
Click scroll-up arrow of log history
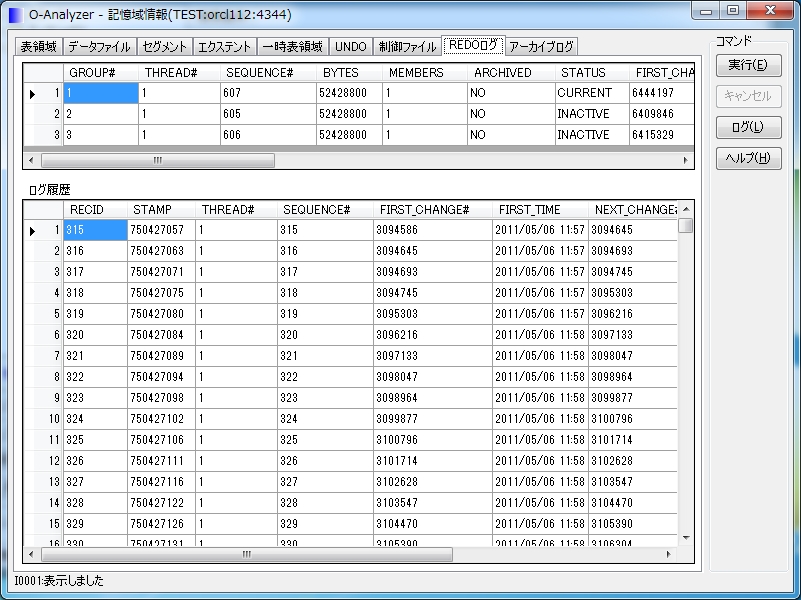686,209
